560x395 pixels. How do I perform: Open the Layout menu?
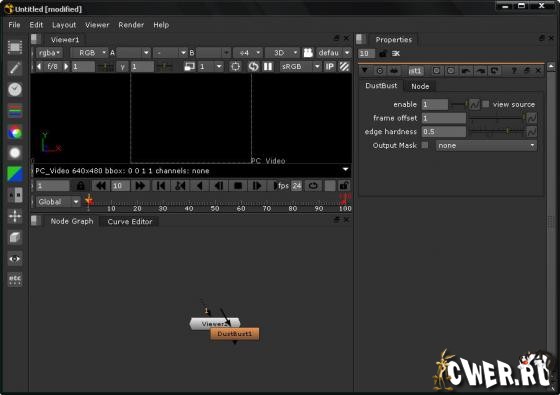coord(64,25)
